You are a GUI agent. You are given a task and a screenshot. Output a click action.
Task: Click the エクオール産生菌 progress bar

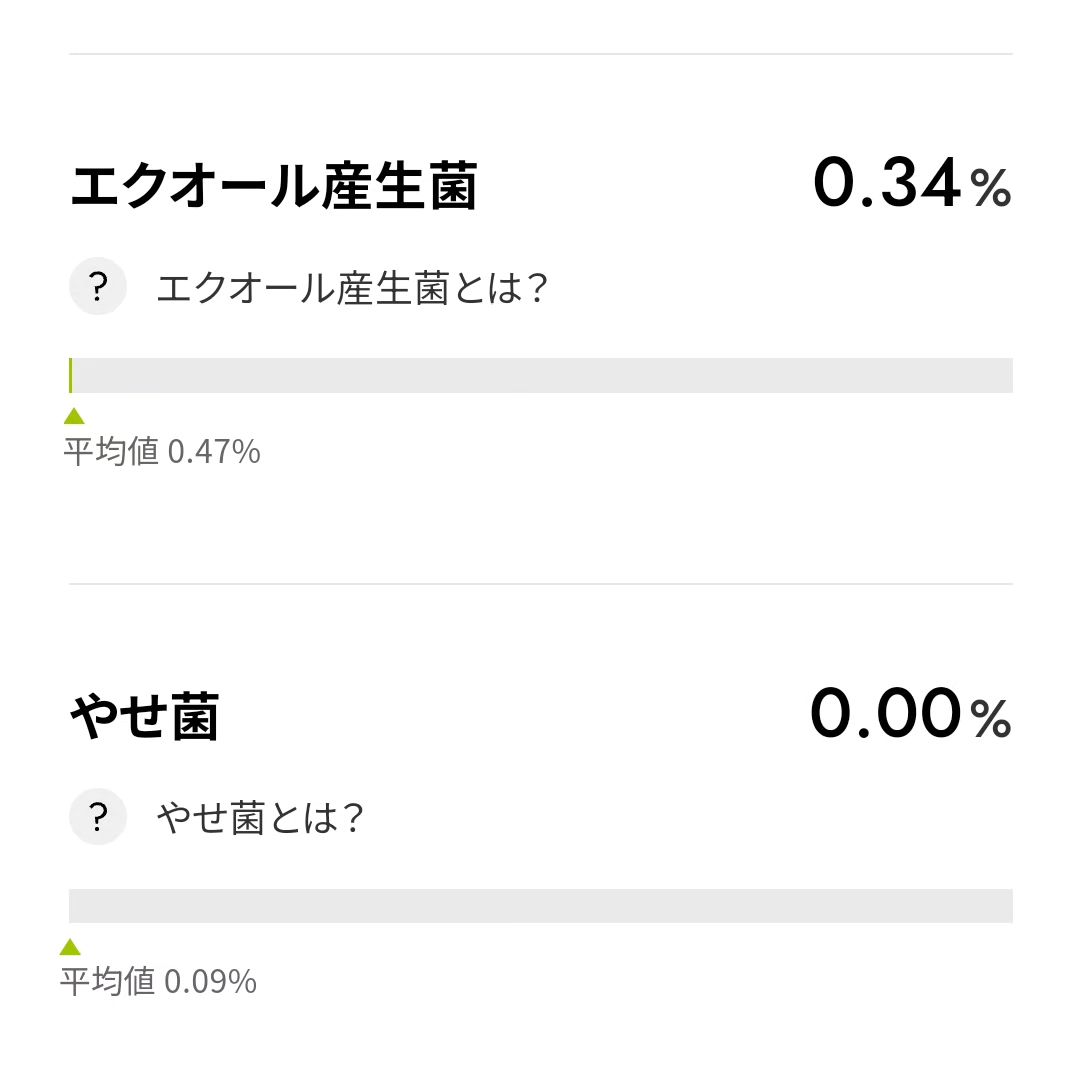click(541, 375)
